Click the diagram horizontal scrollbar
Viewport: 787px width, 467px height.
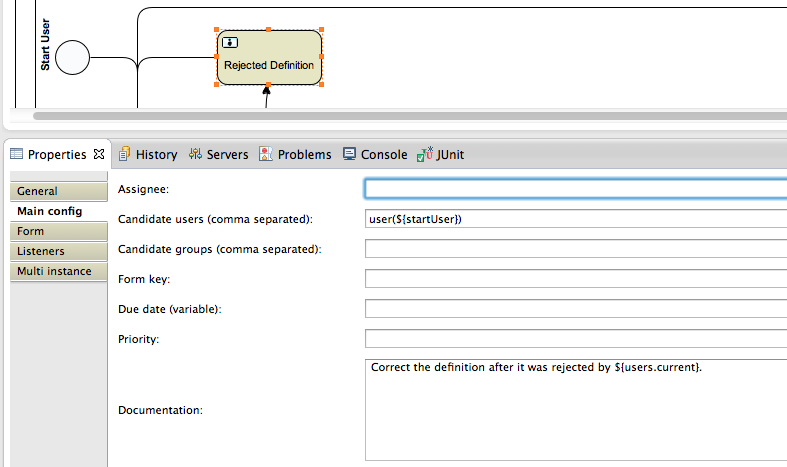click(x=400, y=116)
